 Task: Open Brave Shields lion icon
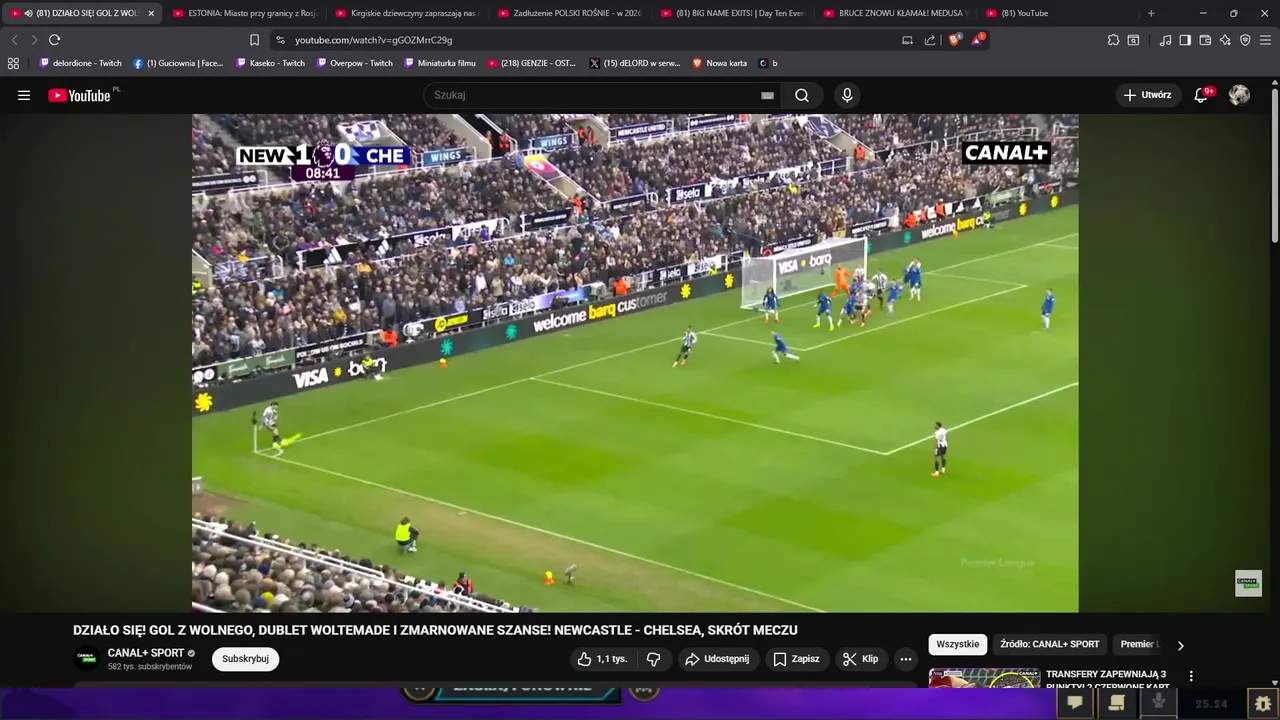[954, 40]
